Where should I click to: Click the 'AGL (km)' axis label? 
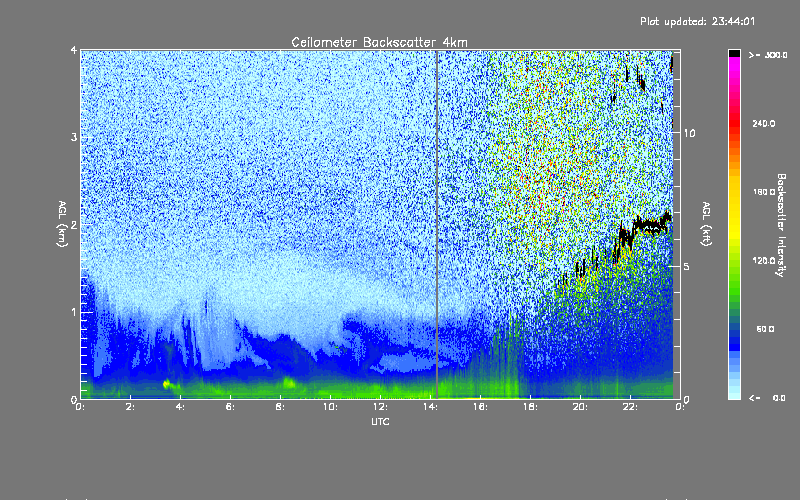click(62, 224)
